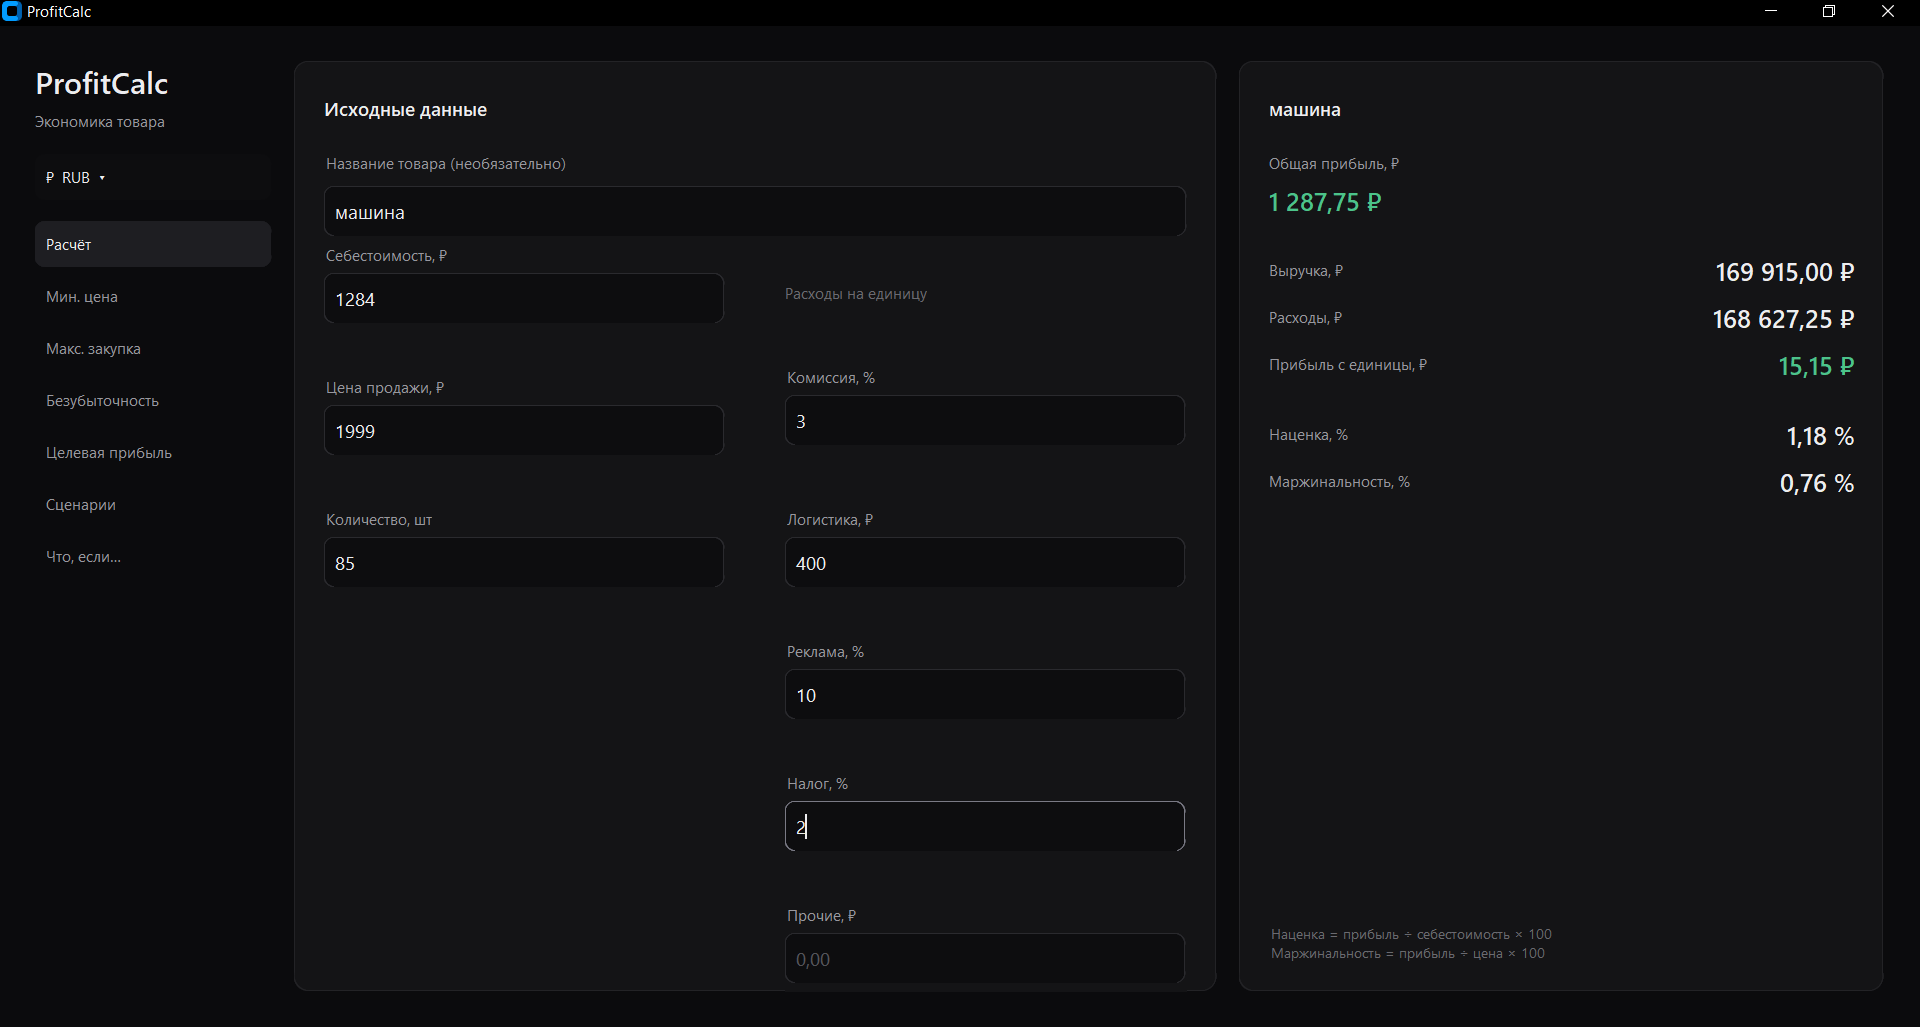Click the Маржинальность, % label in results
Viewport: 1920px width, 1027px height.
[1340, 482]
